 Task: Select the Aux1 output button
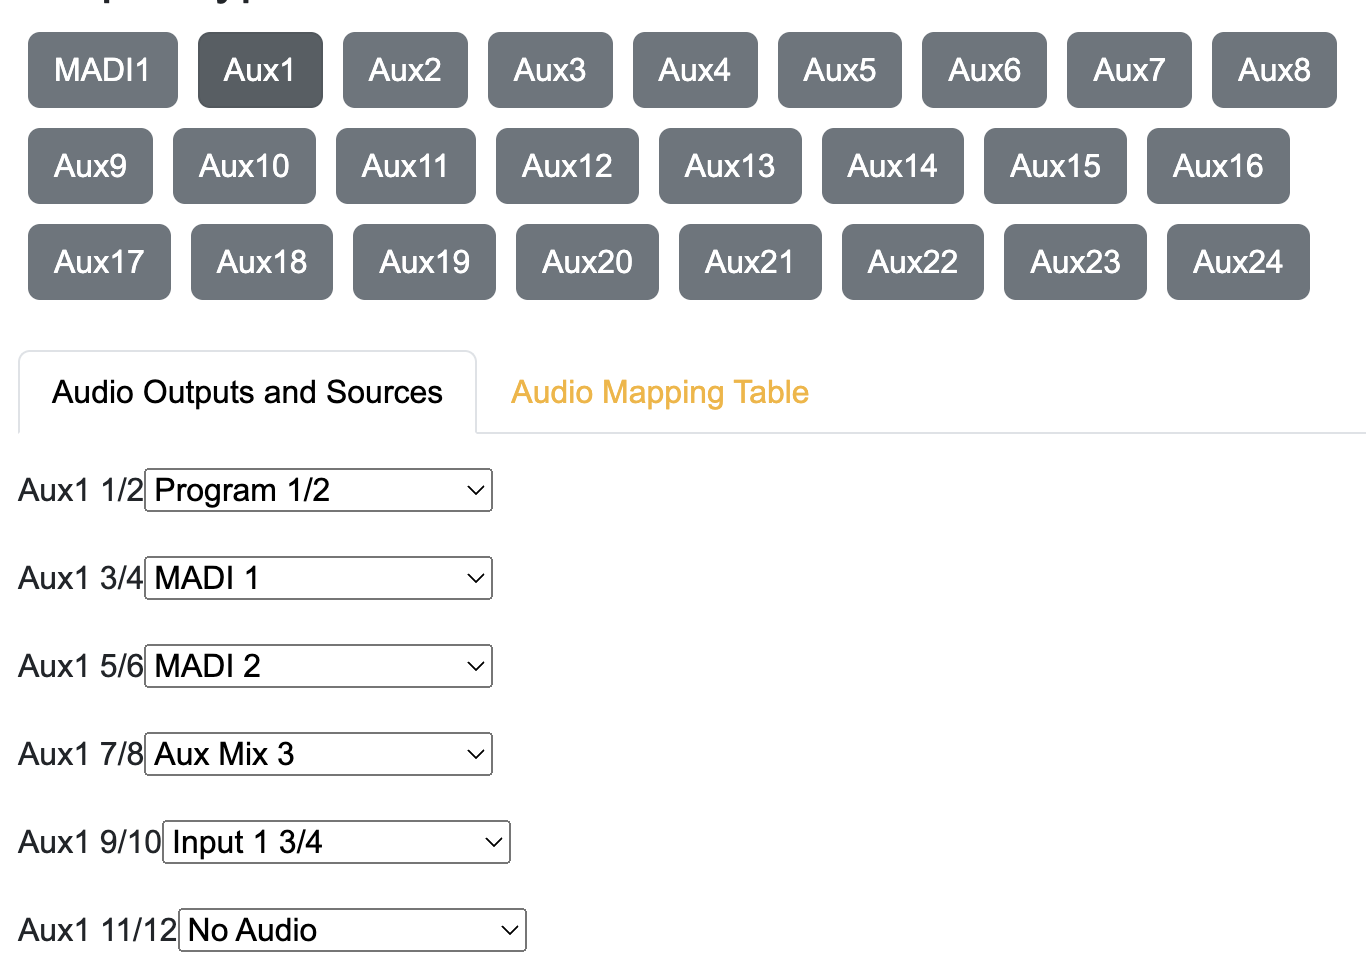tap(260, 70)
